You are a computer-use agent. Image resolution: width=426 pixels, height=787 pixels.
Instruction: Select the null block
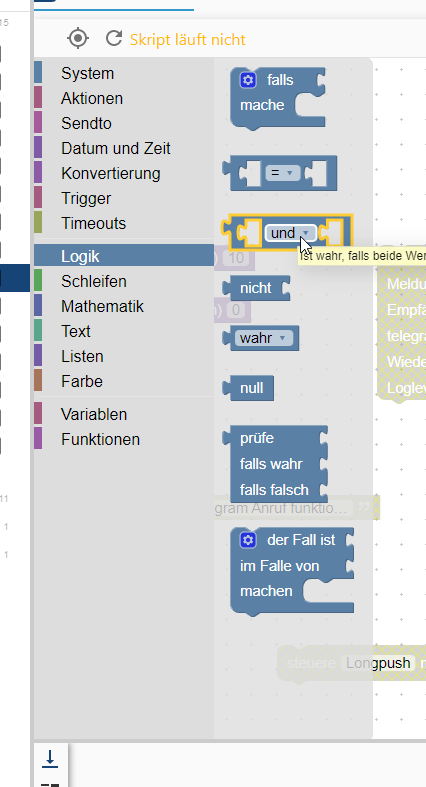248,388
